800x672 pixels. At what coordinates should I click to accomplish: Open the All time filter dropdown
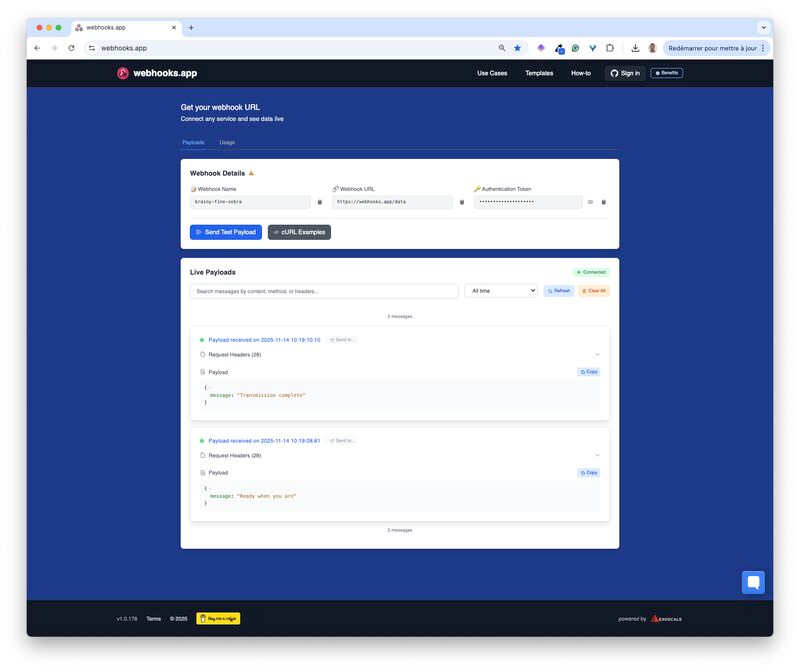(x=501, y=291)
